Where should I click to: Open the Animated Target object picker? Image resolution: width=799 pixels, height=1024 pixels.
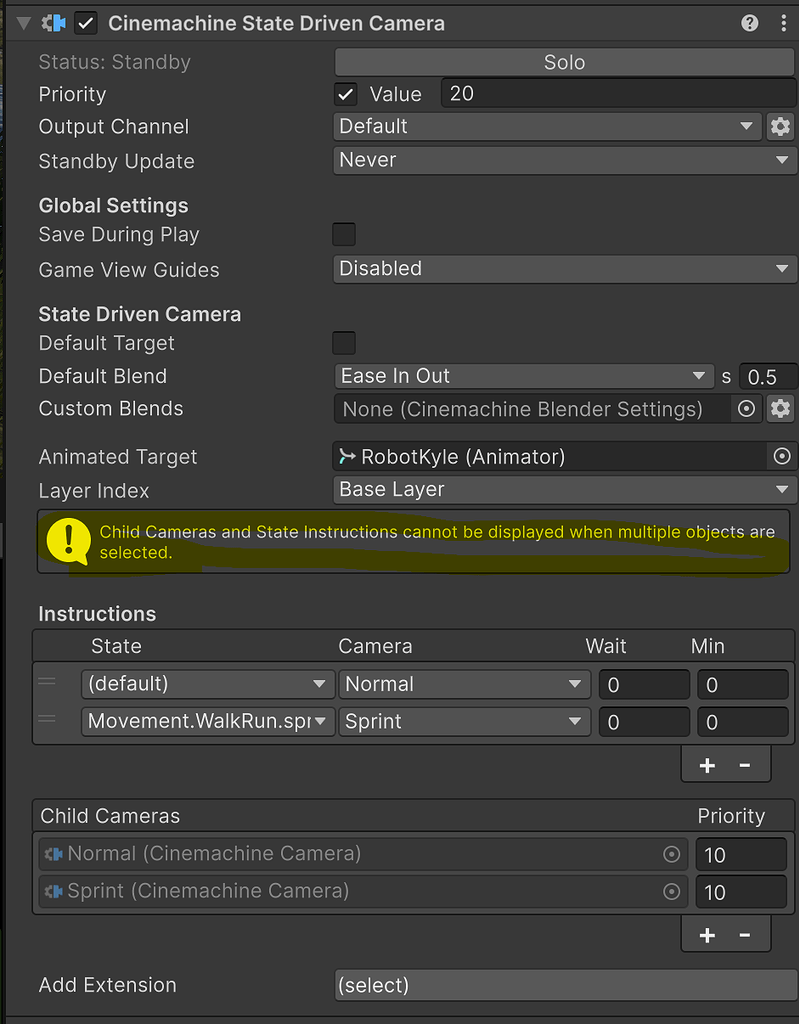click(781, 456)
